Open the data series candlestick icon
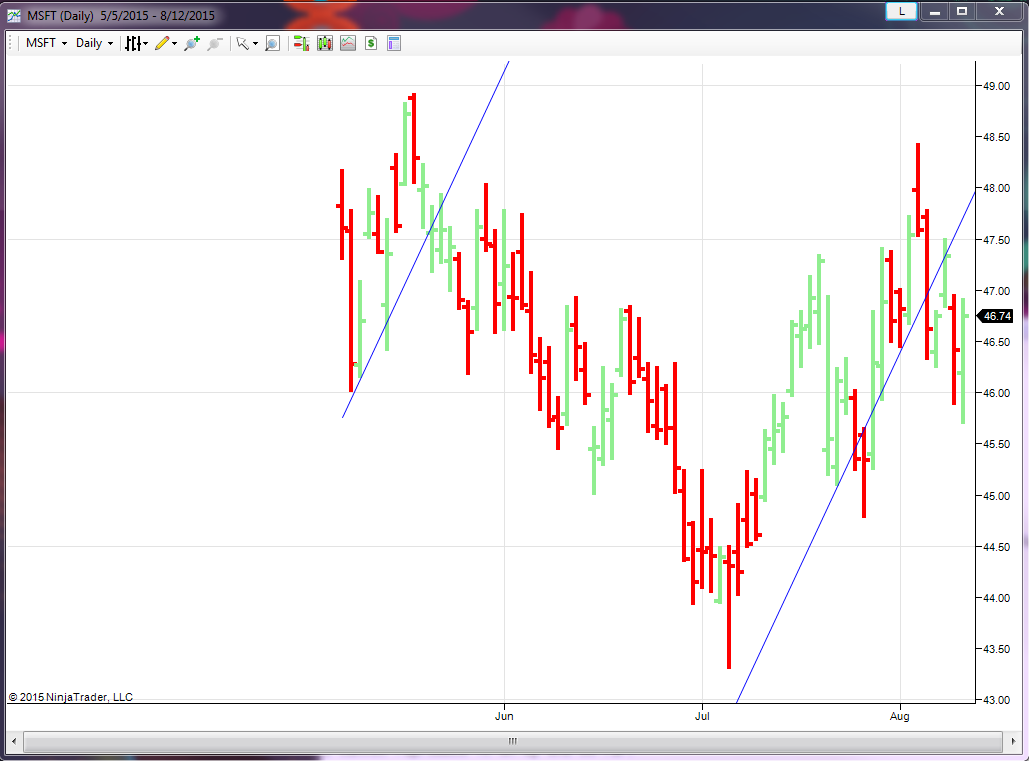This screenshot has width=1029, height=761. [x=325, y=43]
